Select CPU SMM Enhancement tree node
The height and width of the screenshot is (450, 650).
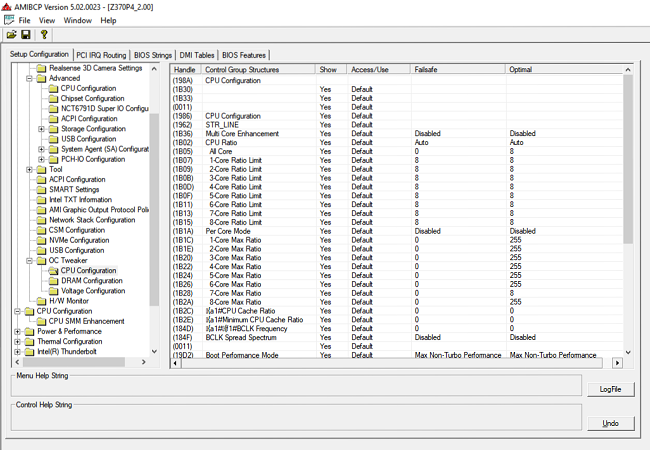pyautogui.click(x=86, y=321)
